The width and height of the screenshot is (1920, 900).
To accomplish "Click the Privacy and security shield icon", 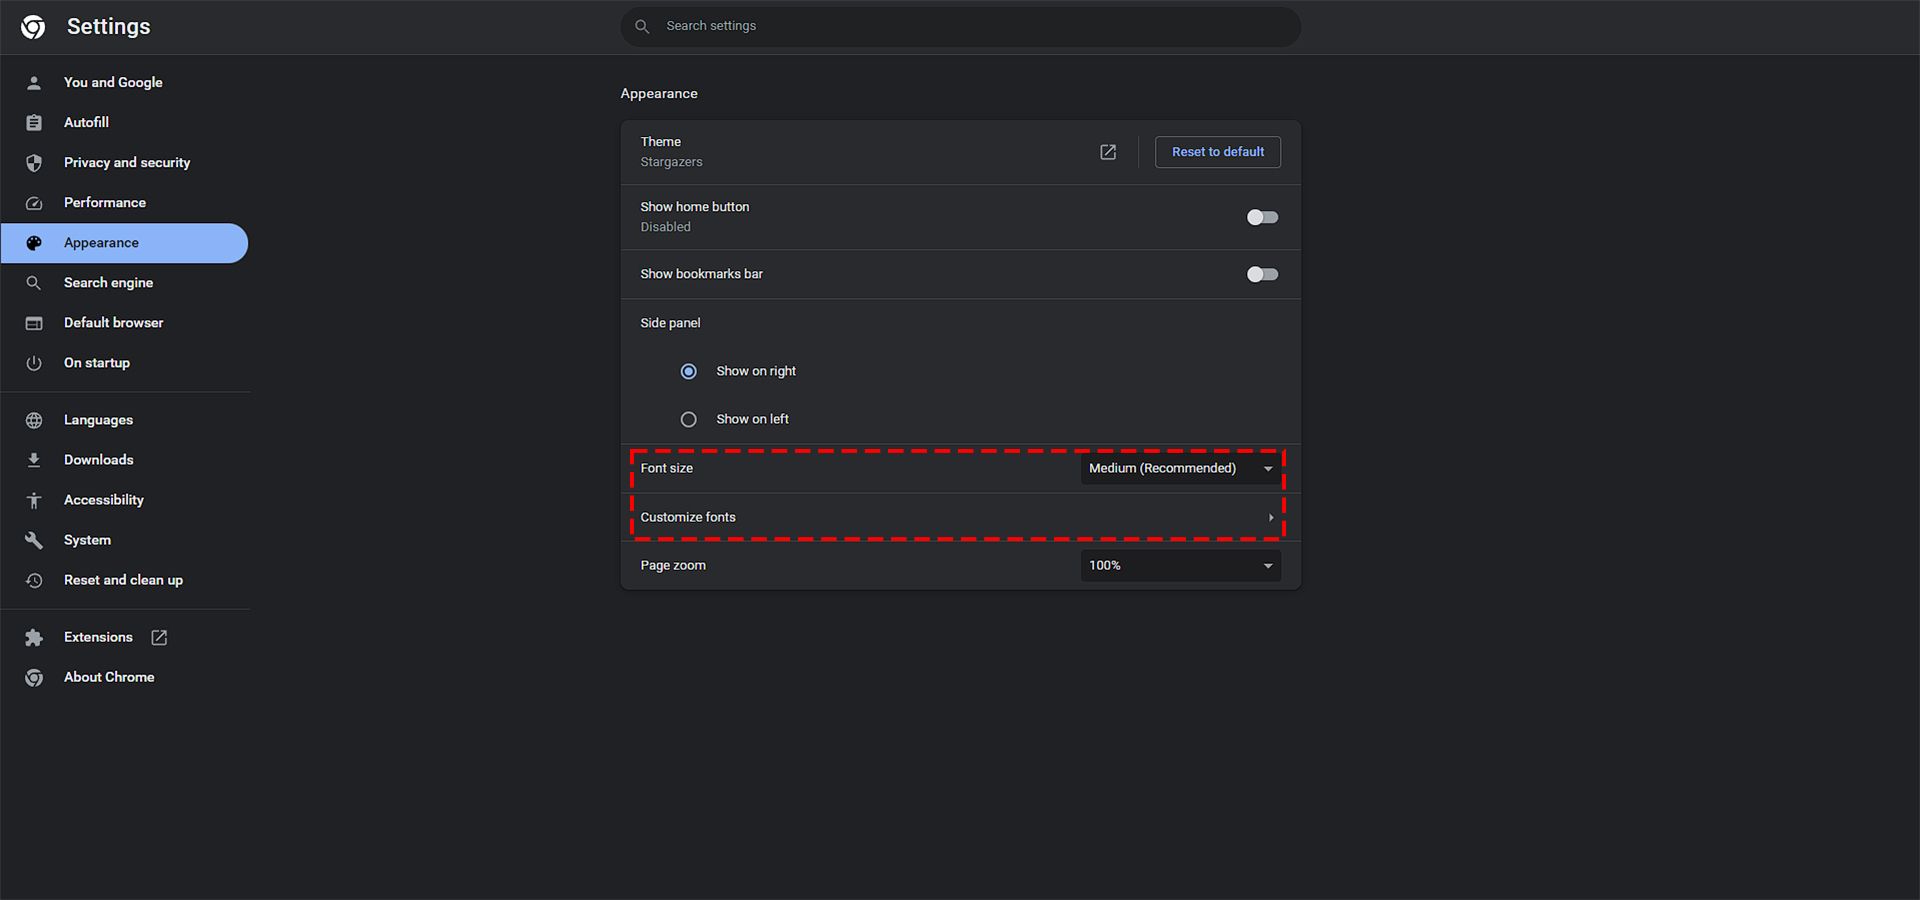I will tap(34, 163).
